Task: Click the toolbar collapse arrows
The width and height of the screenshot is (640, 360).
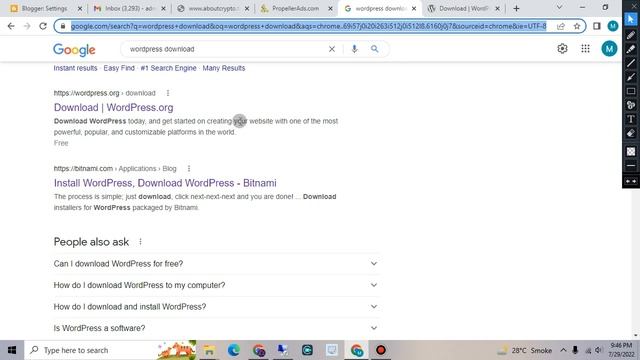Action: tap(631, 181)
